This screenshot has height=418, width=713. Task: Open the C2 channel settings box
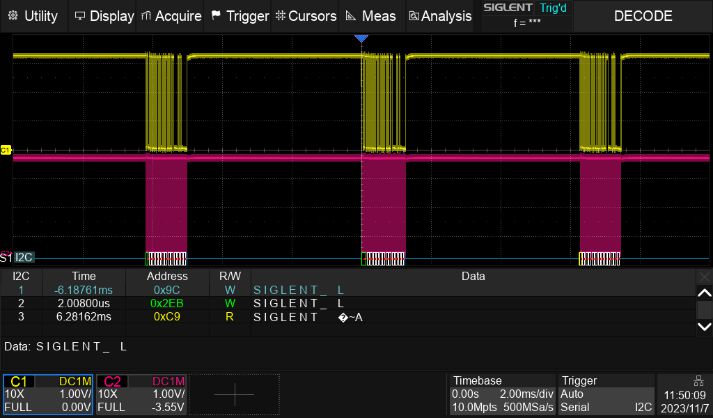click(141, 394)
